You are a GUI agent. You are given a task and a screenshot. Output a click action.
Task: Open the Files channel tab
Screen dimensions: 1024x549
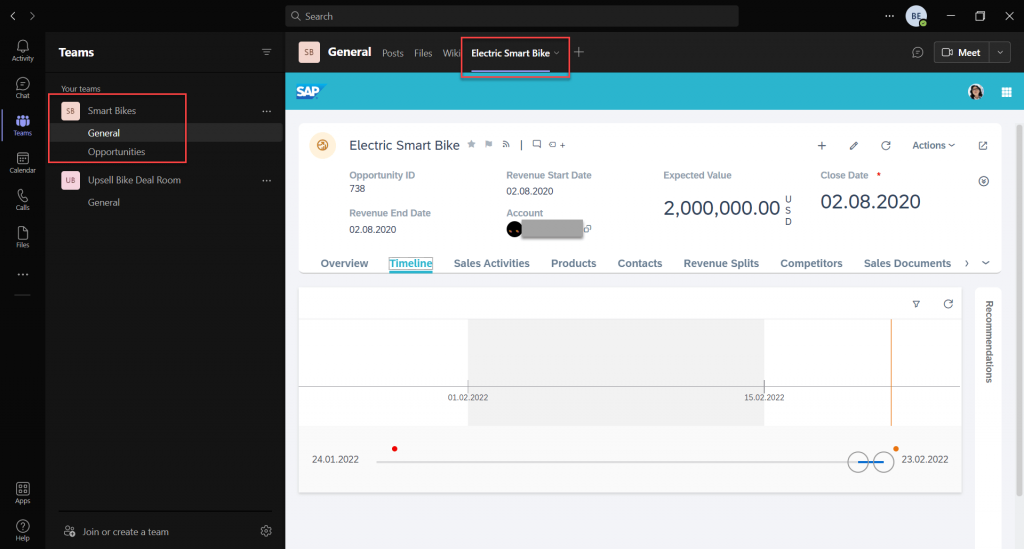point(423,53)
